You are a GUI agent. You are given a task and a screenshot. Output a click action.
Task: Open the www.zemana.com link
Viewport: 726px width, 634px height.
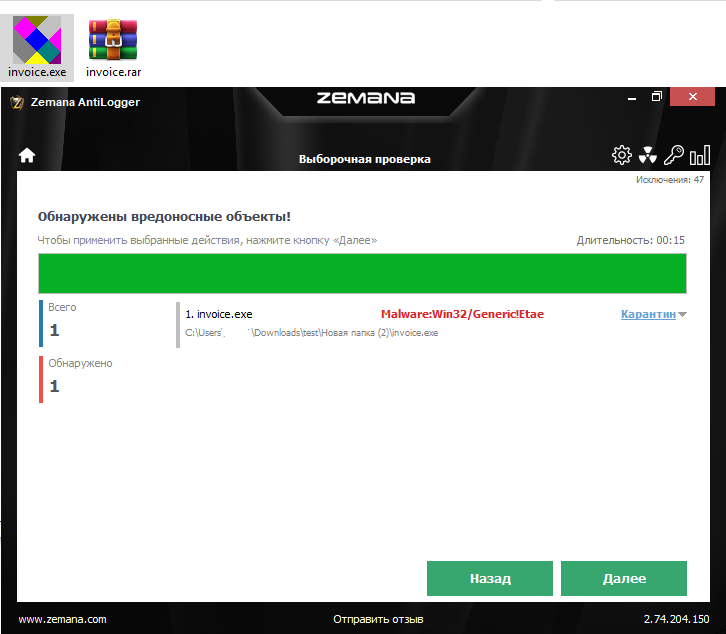coord(63,619)
